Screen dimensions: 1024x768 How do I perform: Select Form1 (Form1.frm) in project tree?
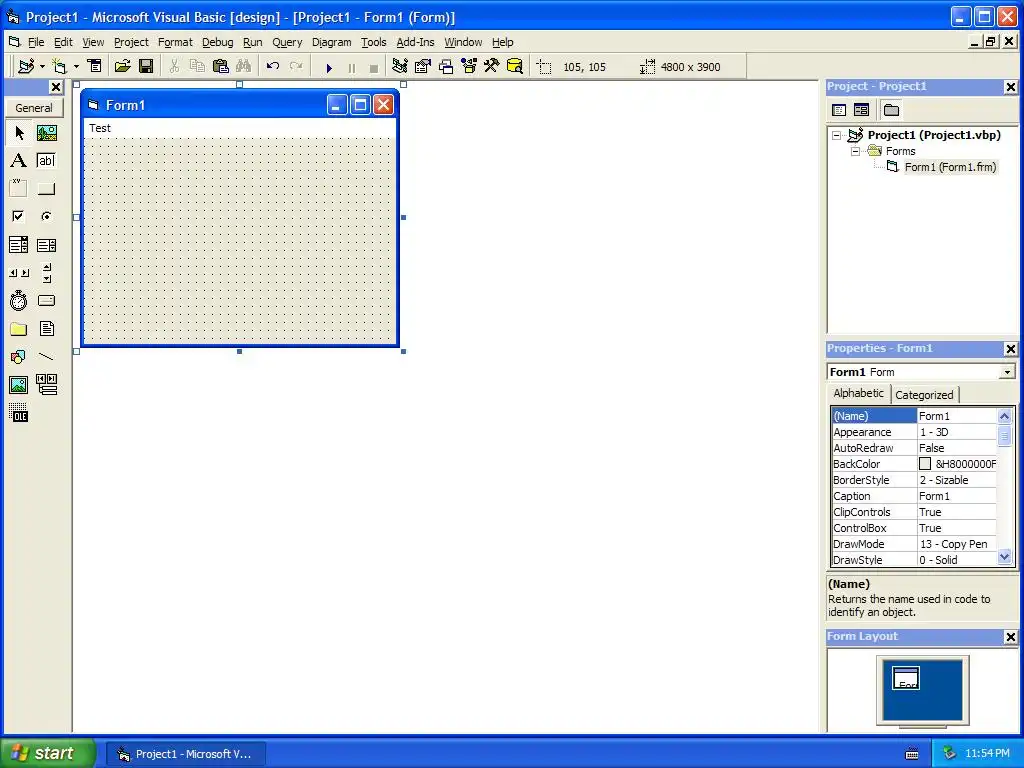[950, 167]
